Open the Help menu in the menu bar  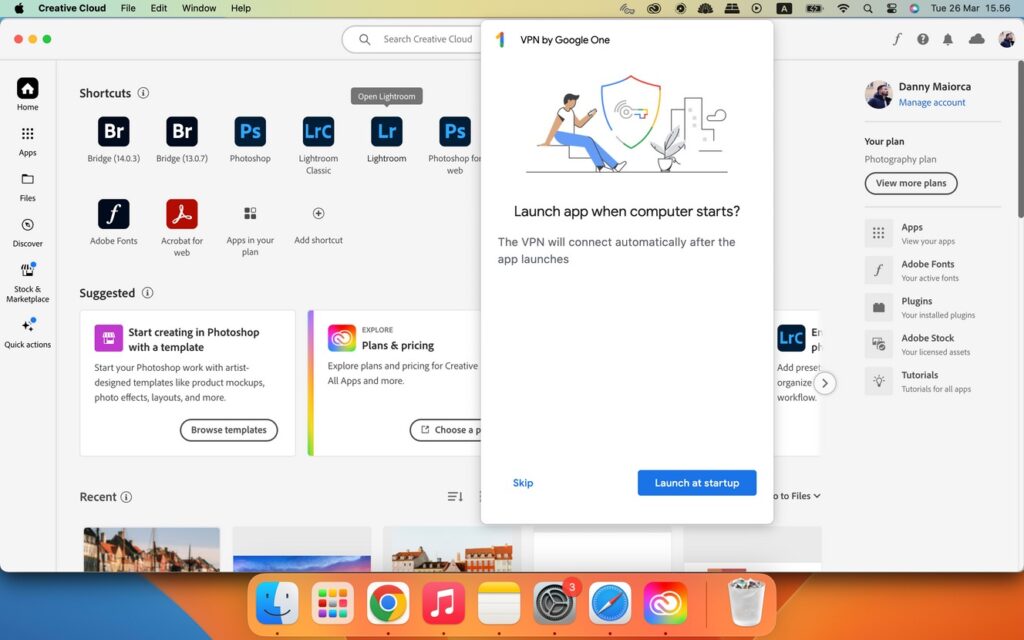(240, 8)
